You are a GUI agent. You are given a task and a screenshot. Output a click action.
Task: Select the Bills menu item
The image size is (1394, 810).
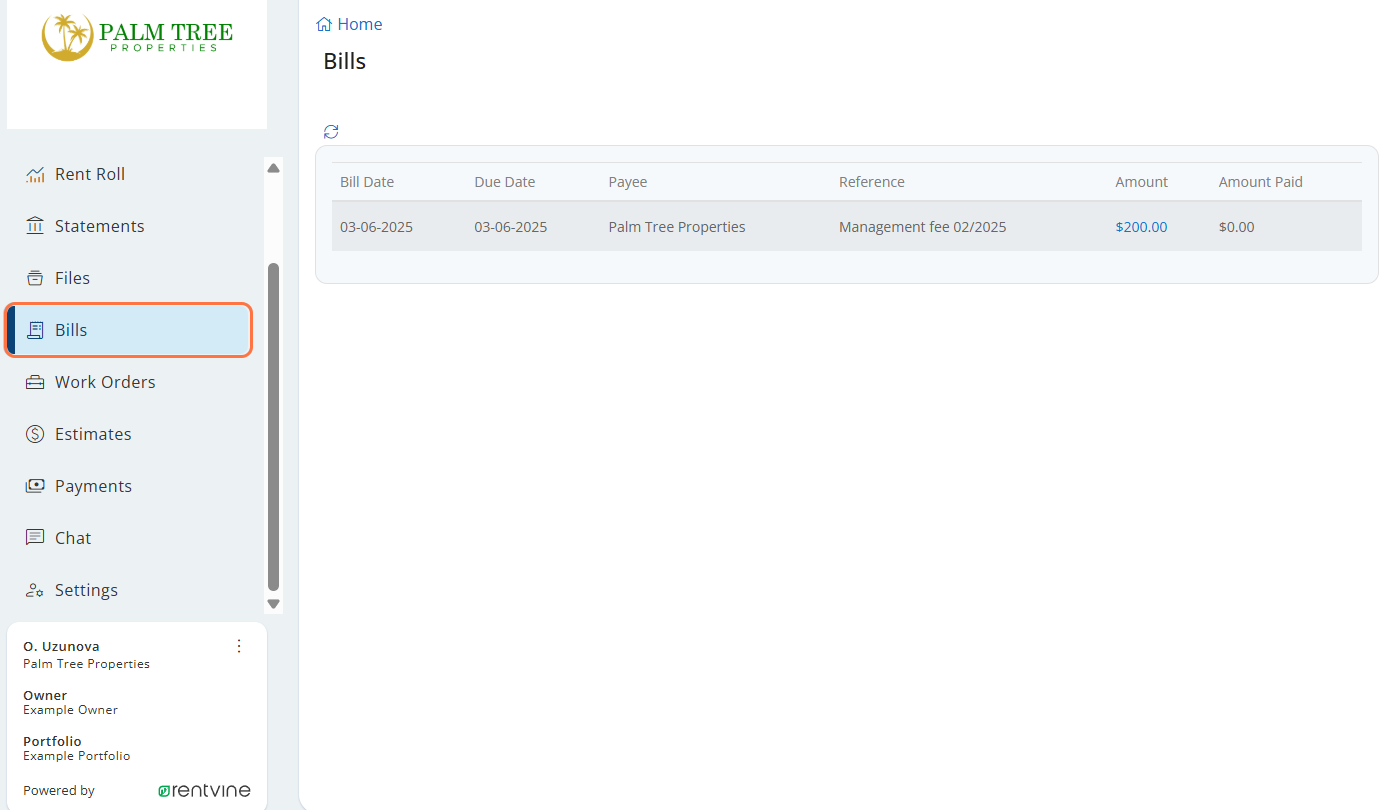pyautogui.click(x=129, y=330)
